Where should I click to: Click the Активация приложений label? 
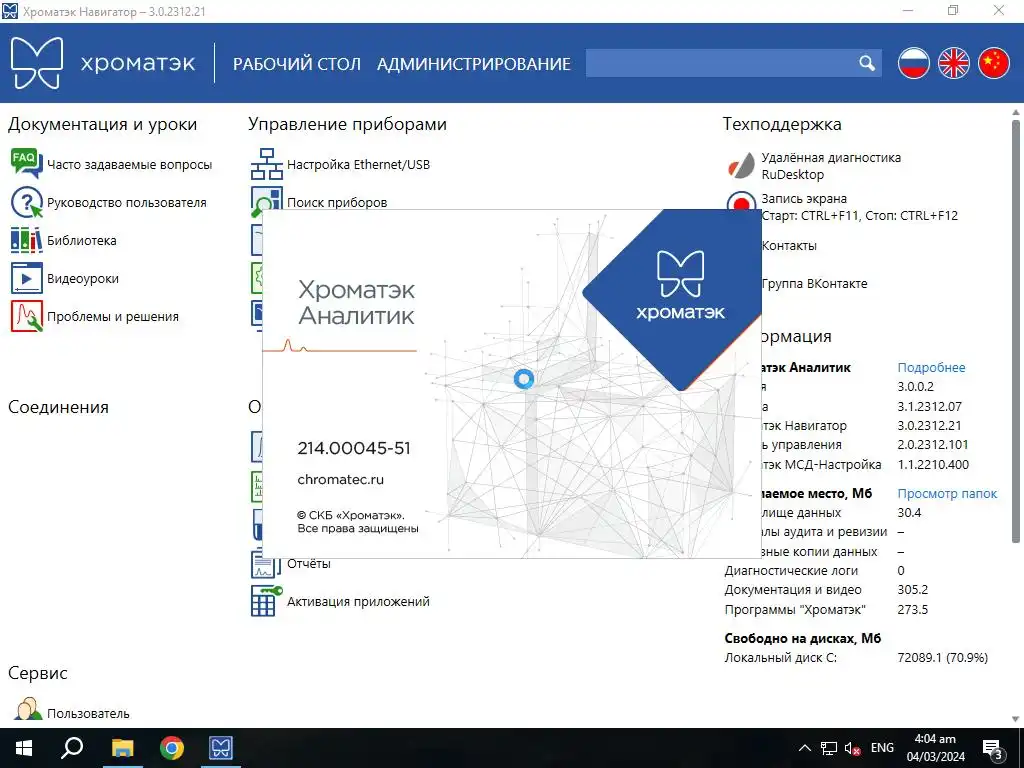point(359,601)
